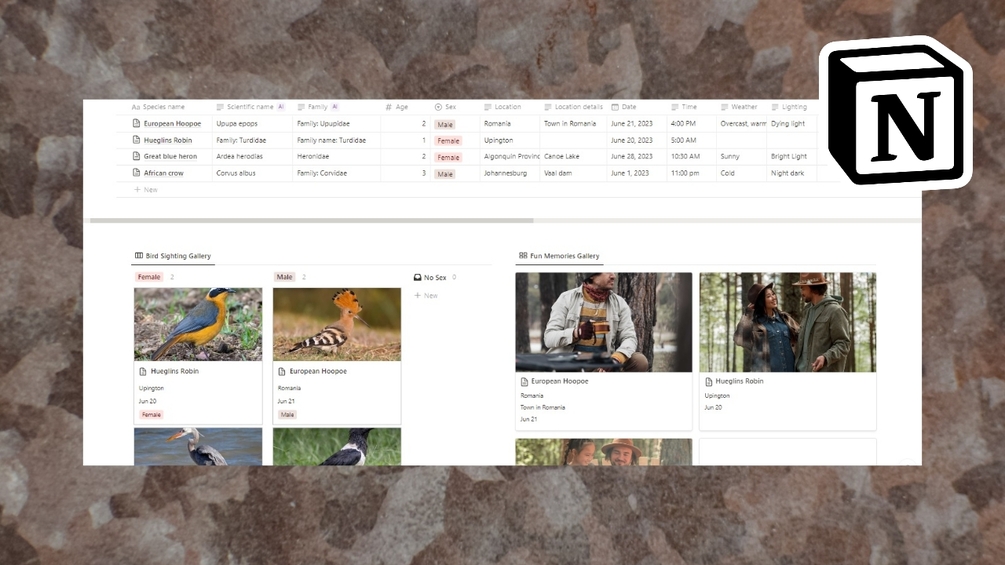Image resolution: width=1005 pixels, height=565 pixels.
Task: Open the man-with-mug photo in Fun Memories
Action: click(604, 322)
